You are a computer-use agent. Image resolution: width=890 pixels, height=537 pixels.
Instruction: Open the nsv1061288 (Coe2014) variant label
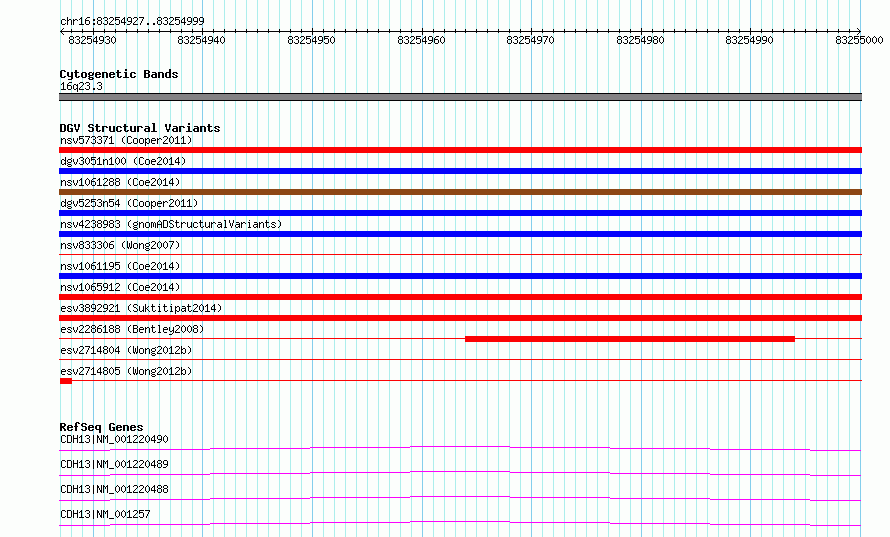(x=120, y=182)
